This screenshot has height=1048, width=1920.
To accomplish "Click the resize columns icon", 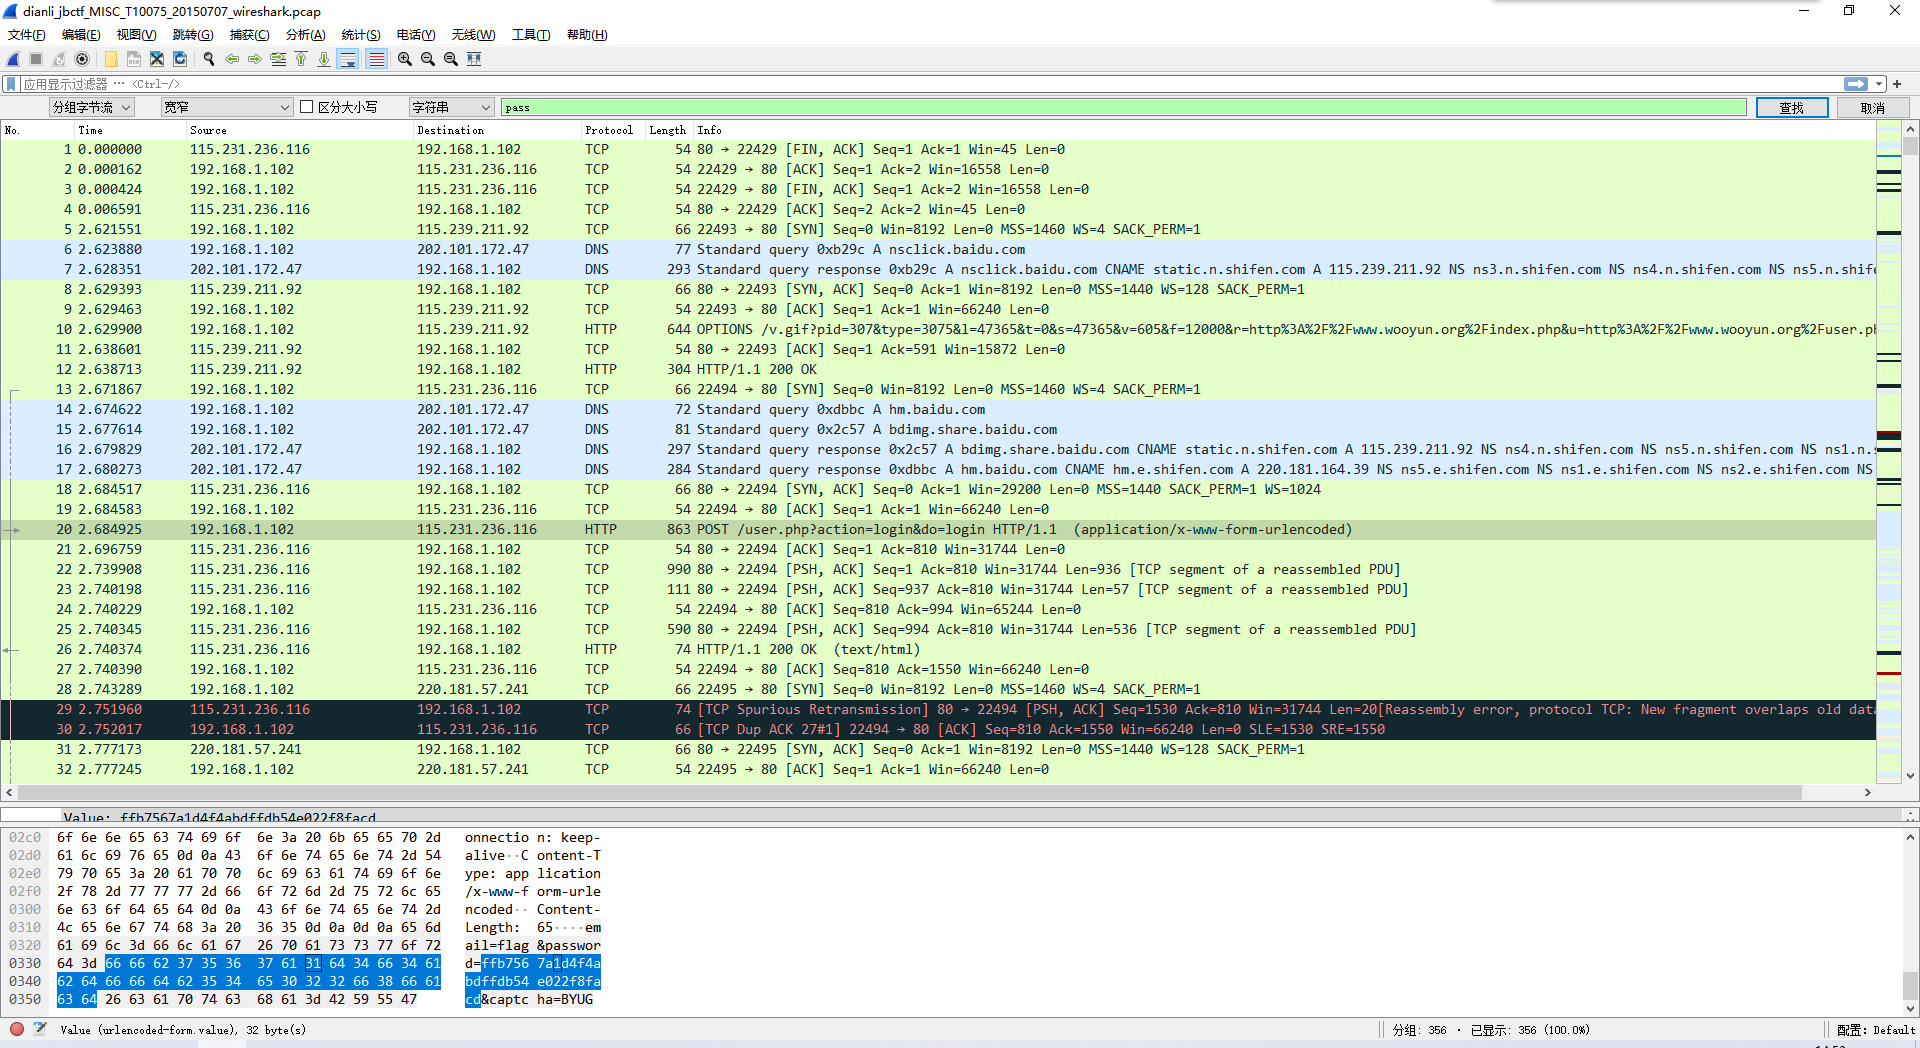I will coord(474,59).
